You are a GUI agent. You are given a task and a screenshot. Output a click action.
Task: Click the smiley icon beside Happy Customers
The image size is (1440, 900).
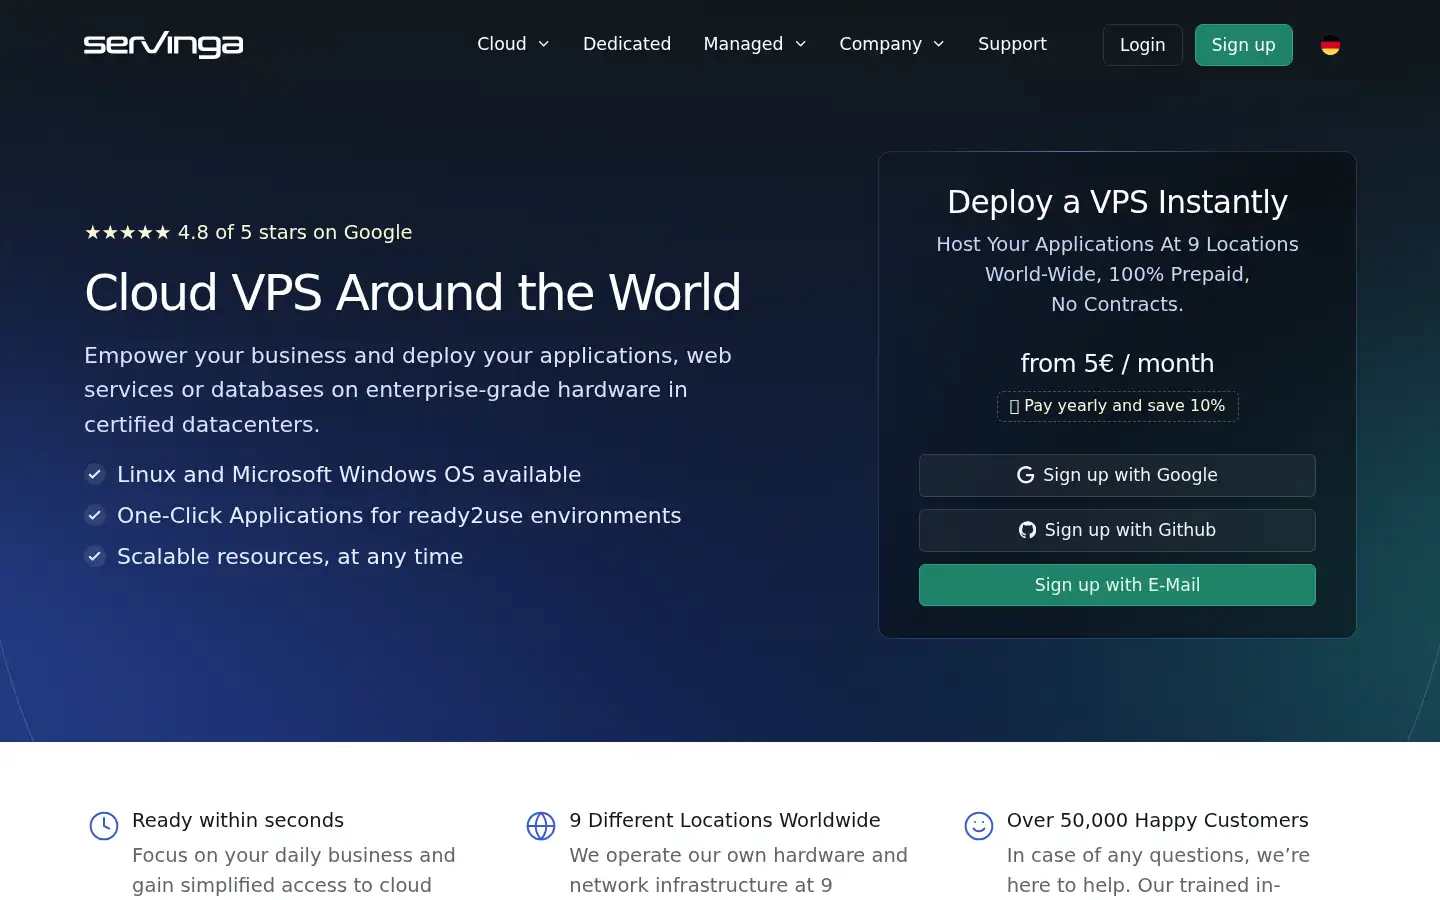[x=978, y=826]
